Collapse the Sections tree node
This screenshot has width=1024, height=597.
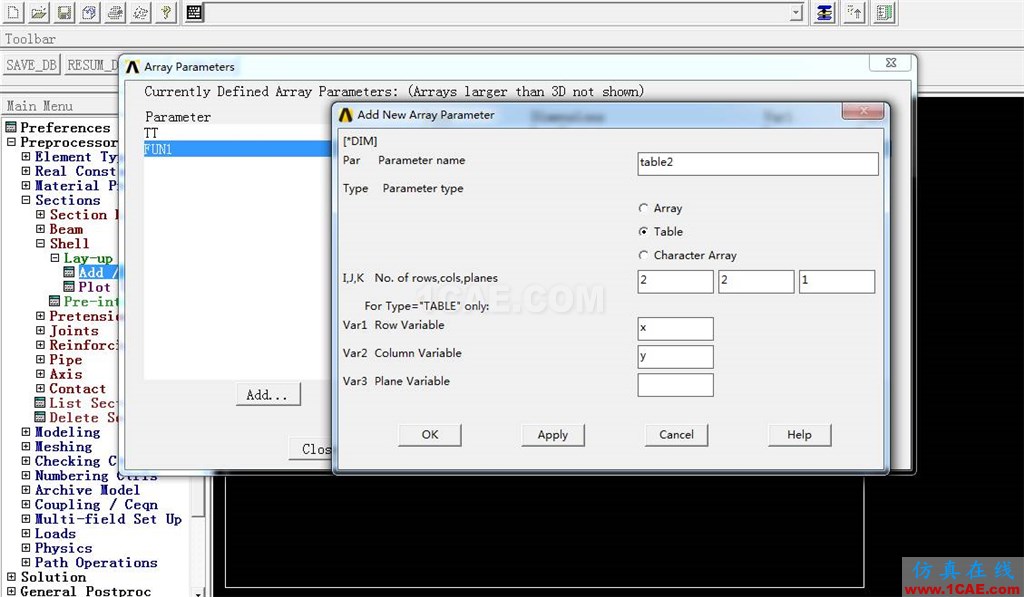pos(25,200)
